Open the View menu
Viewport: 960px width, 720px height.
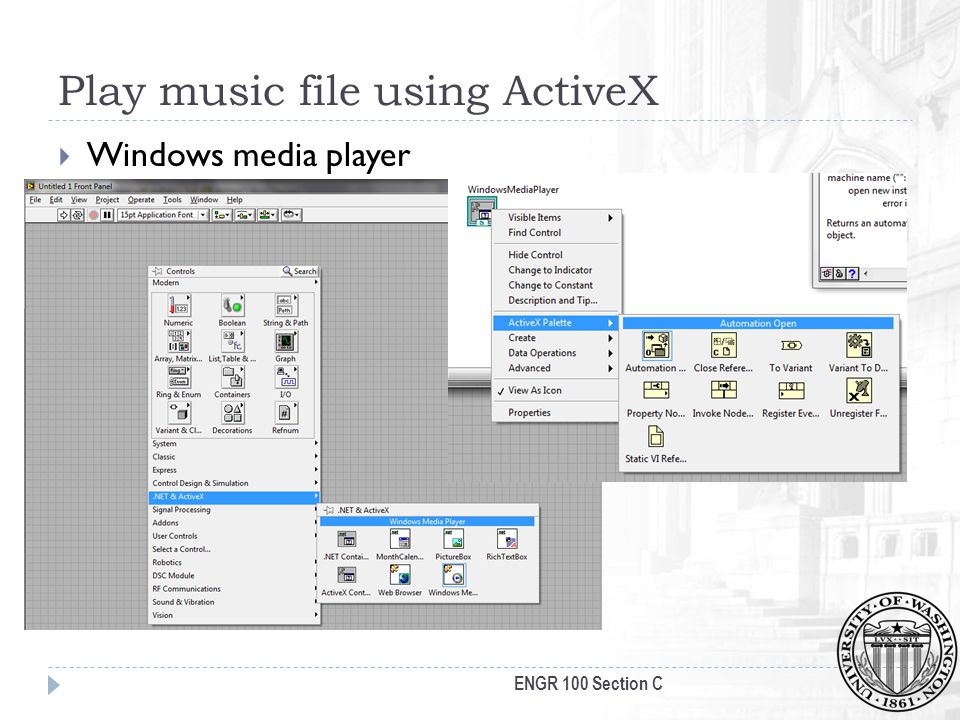[78, 200]
